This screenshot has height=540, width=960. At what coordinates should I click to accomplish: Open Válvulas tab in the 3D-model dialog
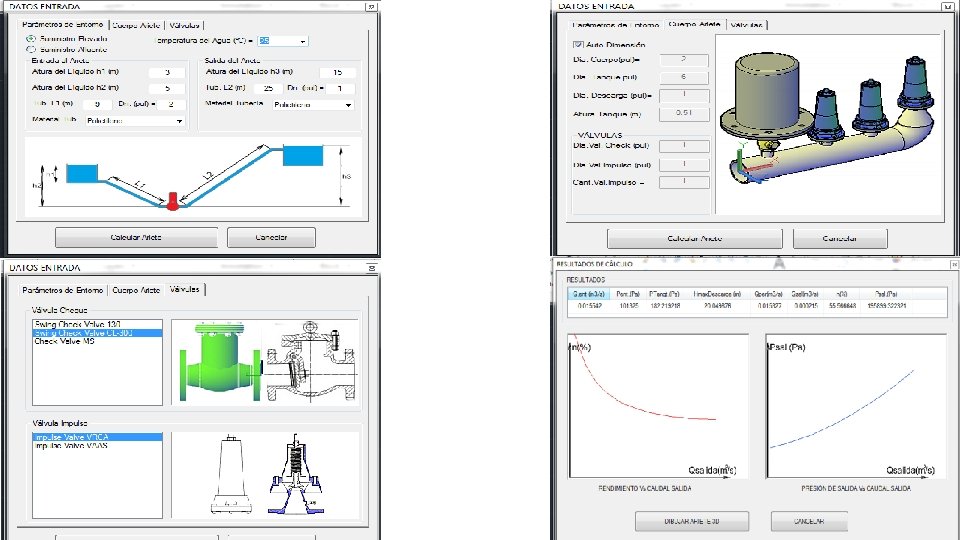pyautogui.click(x=746, y=25)
